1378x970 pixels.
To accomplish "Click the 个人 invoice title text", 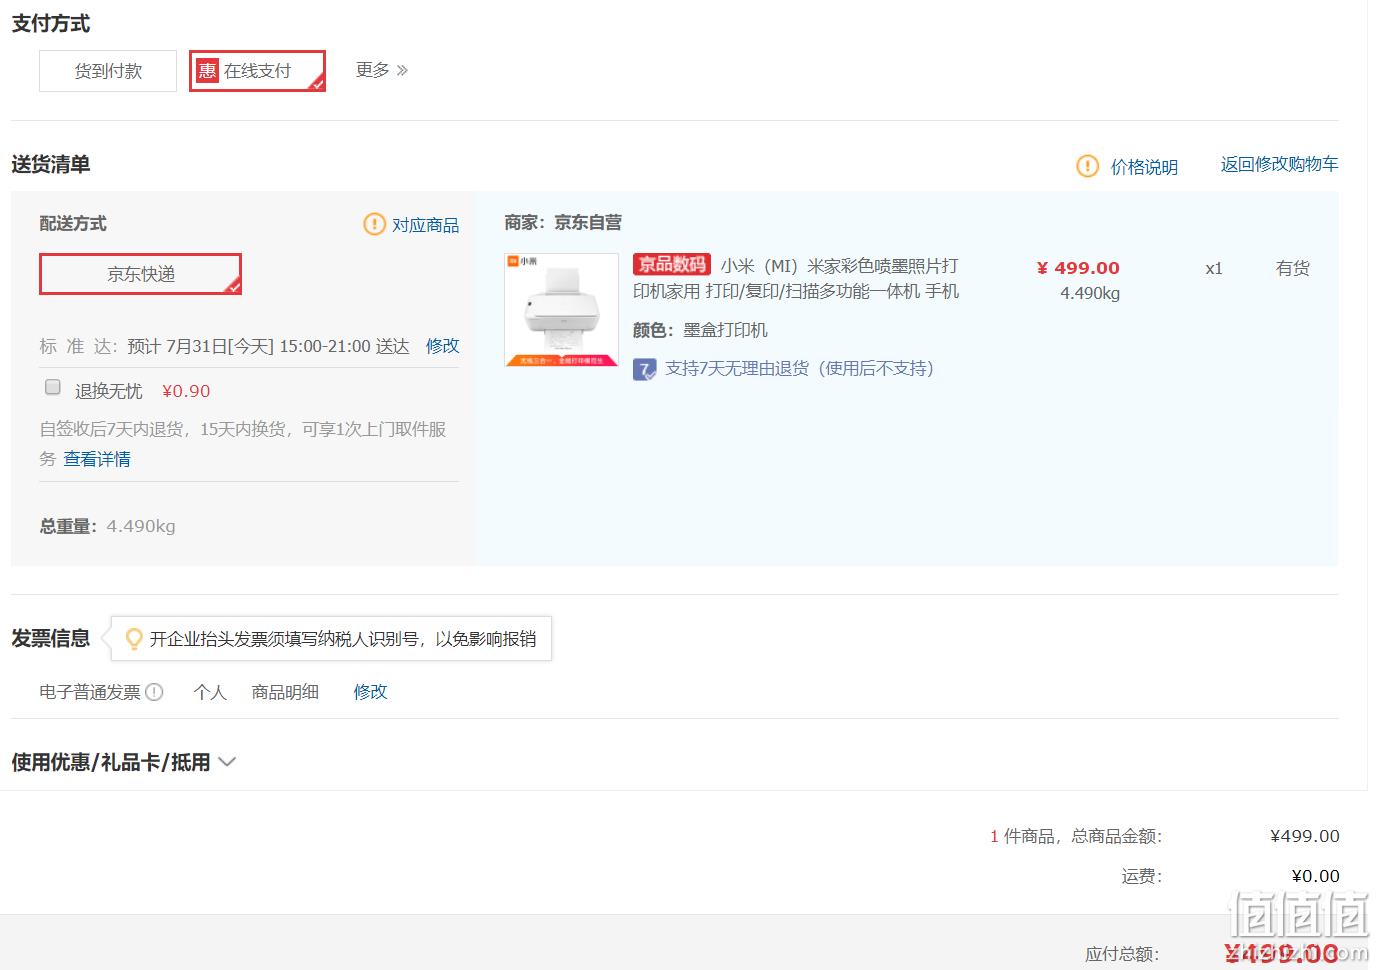I will tap(210, 692).
